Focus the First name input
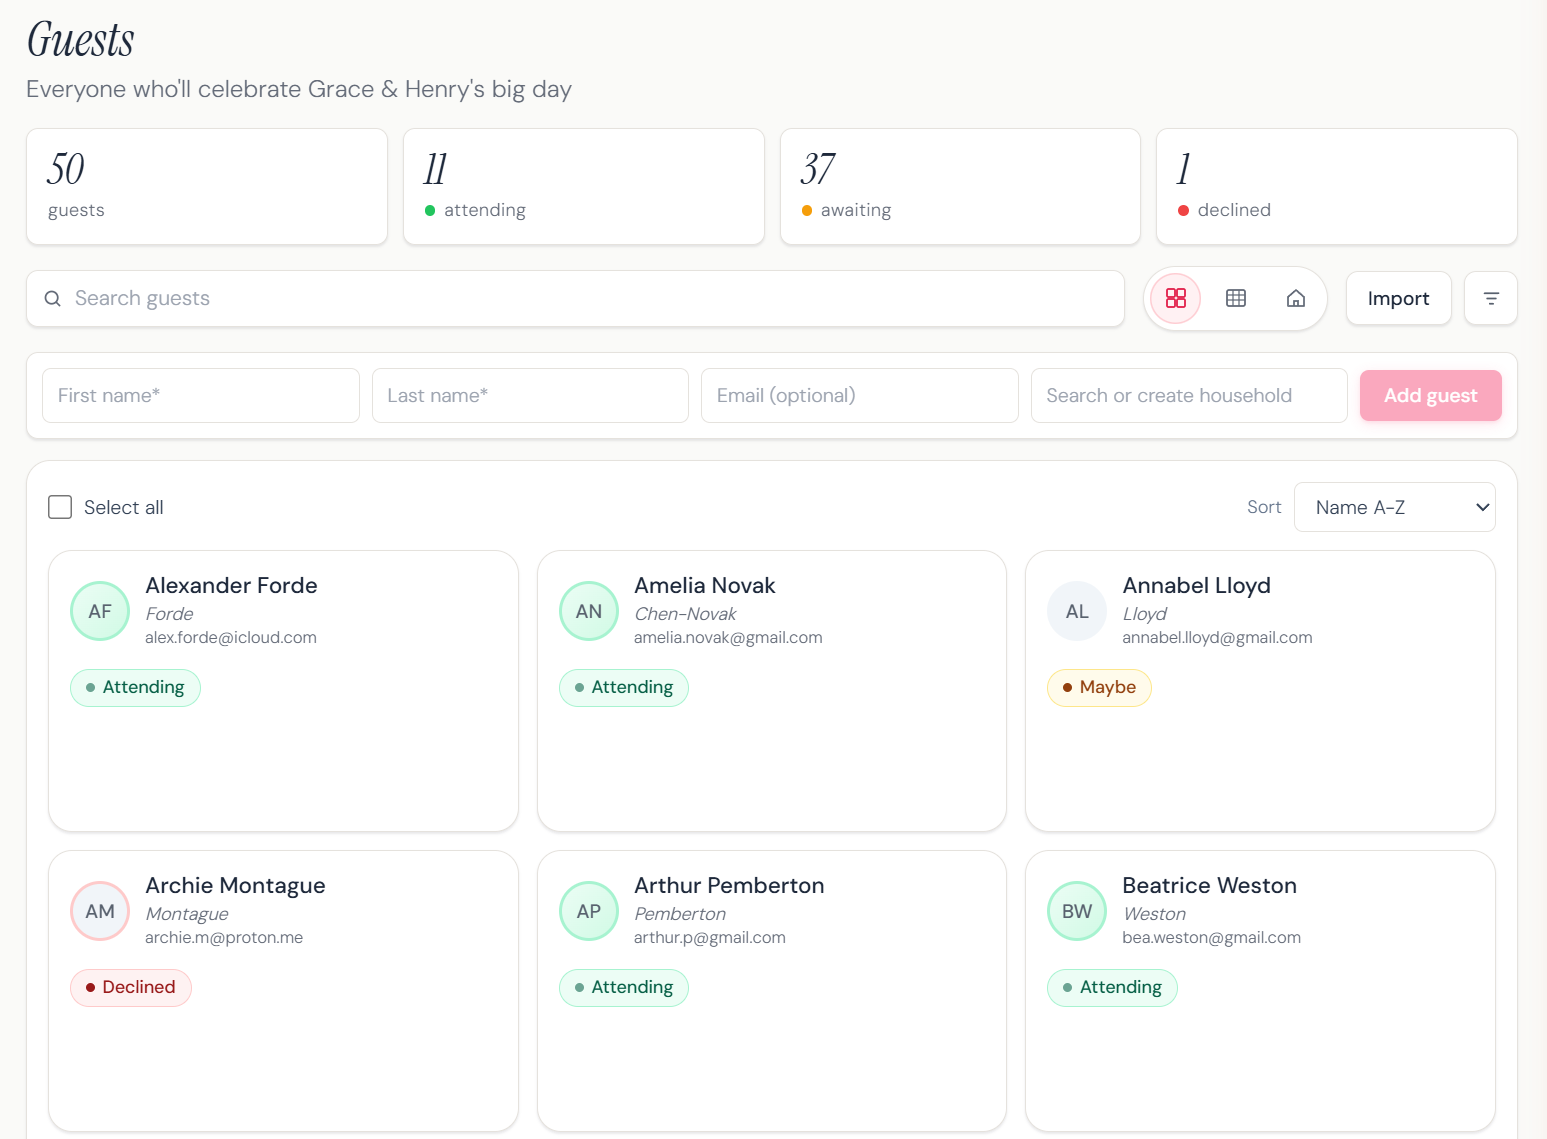1547x1139 pixels. tap(201, 395)
